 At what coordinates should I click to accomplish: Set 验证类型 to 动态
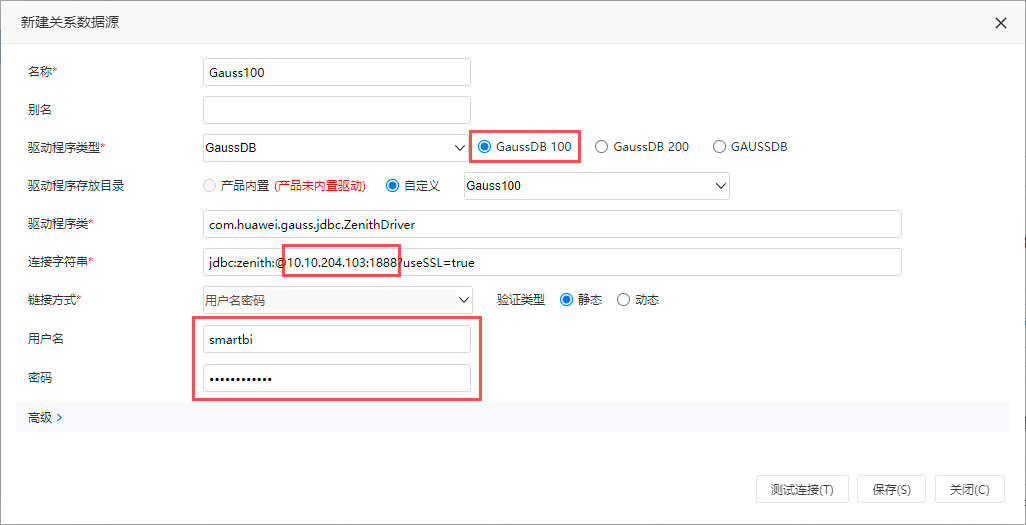tap(624, 300)
